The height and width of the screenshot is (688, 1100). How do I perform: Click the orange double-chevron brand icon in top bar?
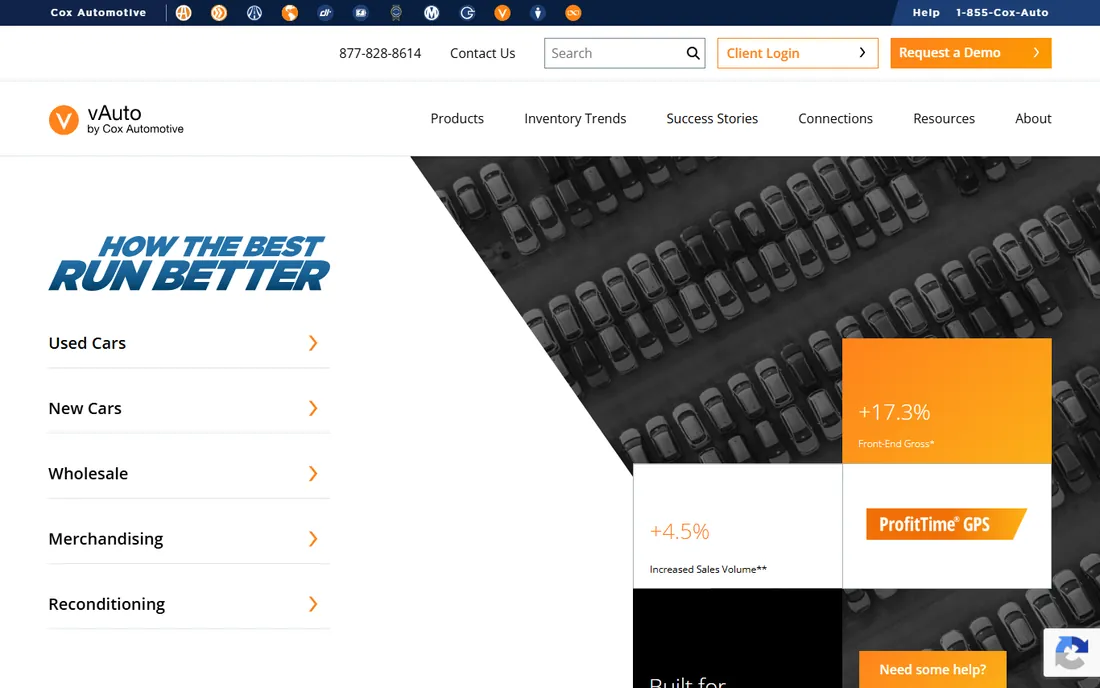219,13
